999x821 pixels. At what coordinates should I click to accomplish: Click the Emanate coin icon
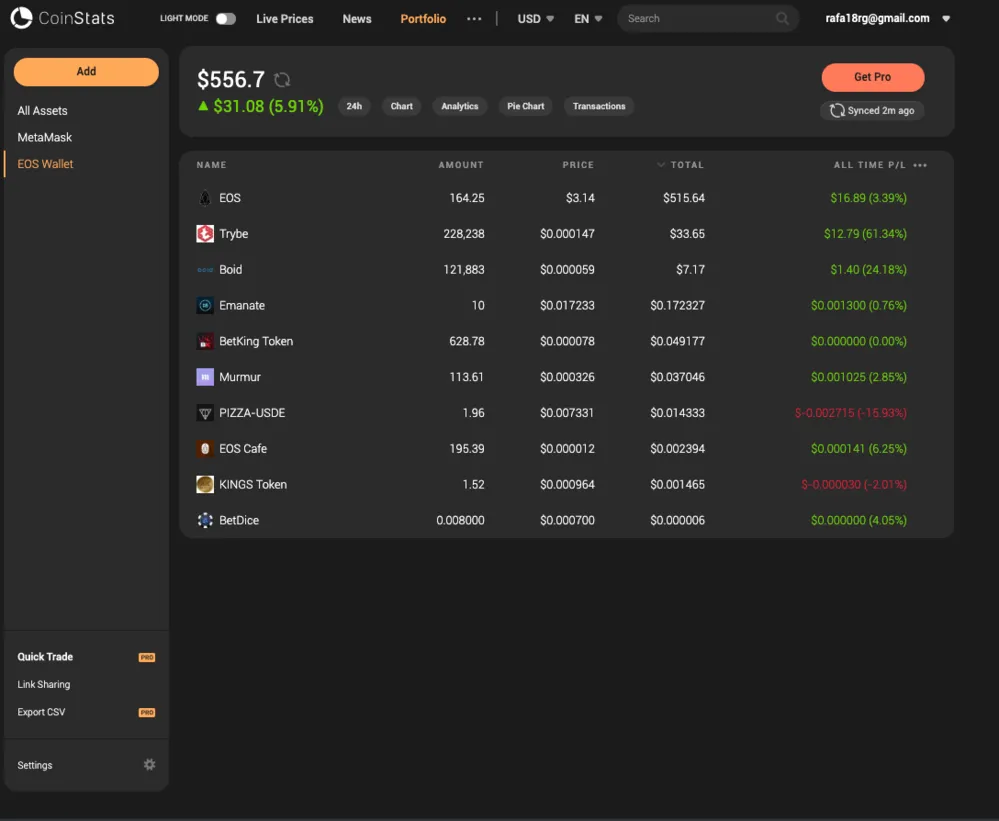[205, 305]
